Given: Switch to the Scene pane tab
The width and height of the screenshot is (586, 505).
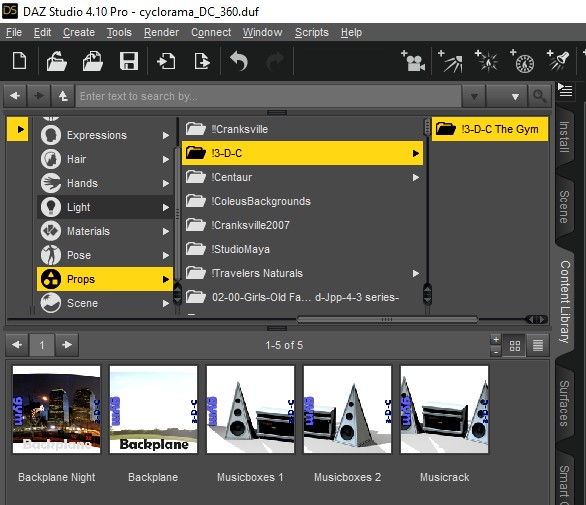Looking at the screenshot, I should [x=564, y=207].
